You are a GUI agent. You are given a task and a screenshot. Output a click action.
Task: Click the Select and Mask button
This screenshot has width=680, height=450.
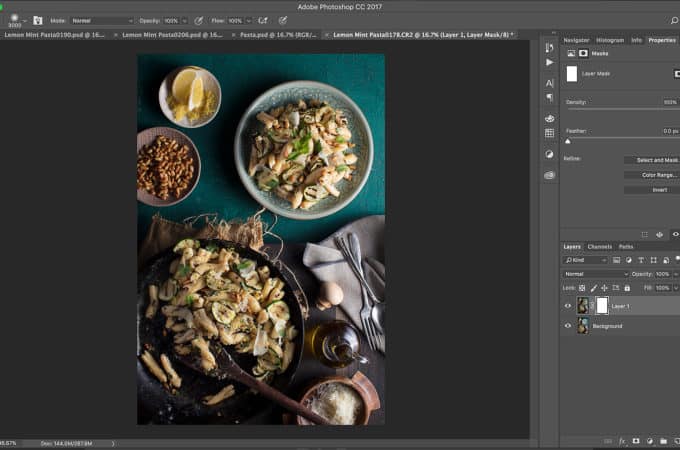coord(652,160)
